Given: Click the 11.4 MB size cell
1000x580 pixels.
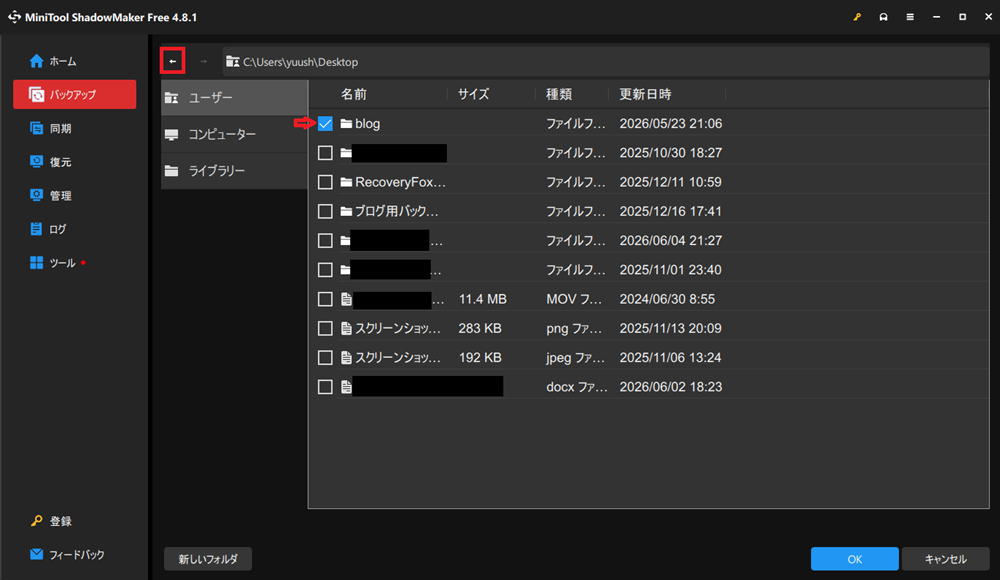Looking at the screenshot, I should click(x=483, y=299).
